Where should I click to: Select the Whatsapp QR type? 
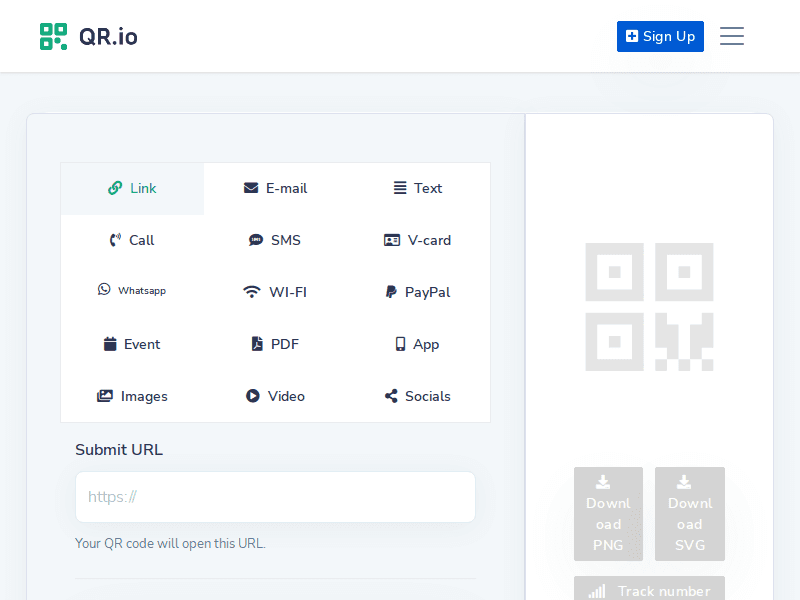coord(132,291)
